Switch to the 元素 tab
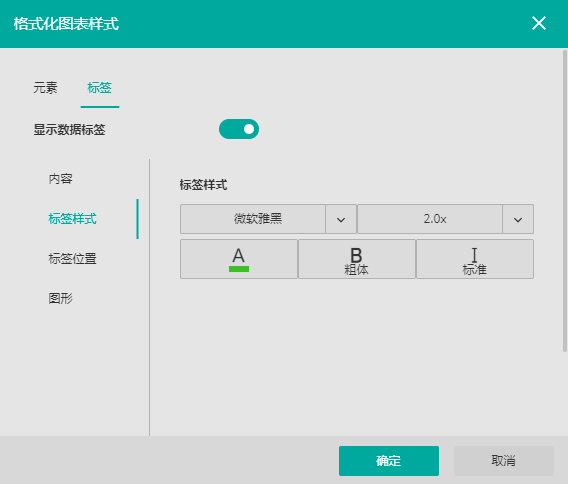Image resolution: width=568 pixels, height=484 pixels. 45,88
